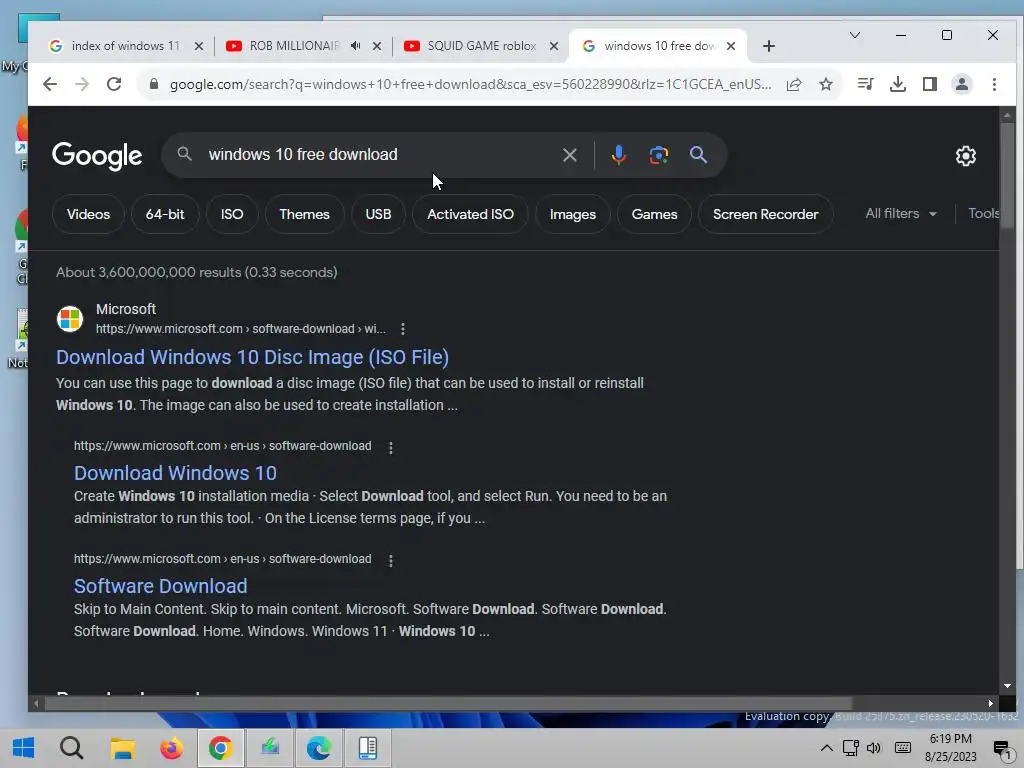The image size is (1024, 768).
Task: Filter results by Images chip
Action: pyautogui.click(x=573, y=214)
